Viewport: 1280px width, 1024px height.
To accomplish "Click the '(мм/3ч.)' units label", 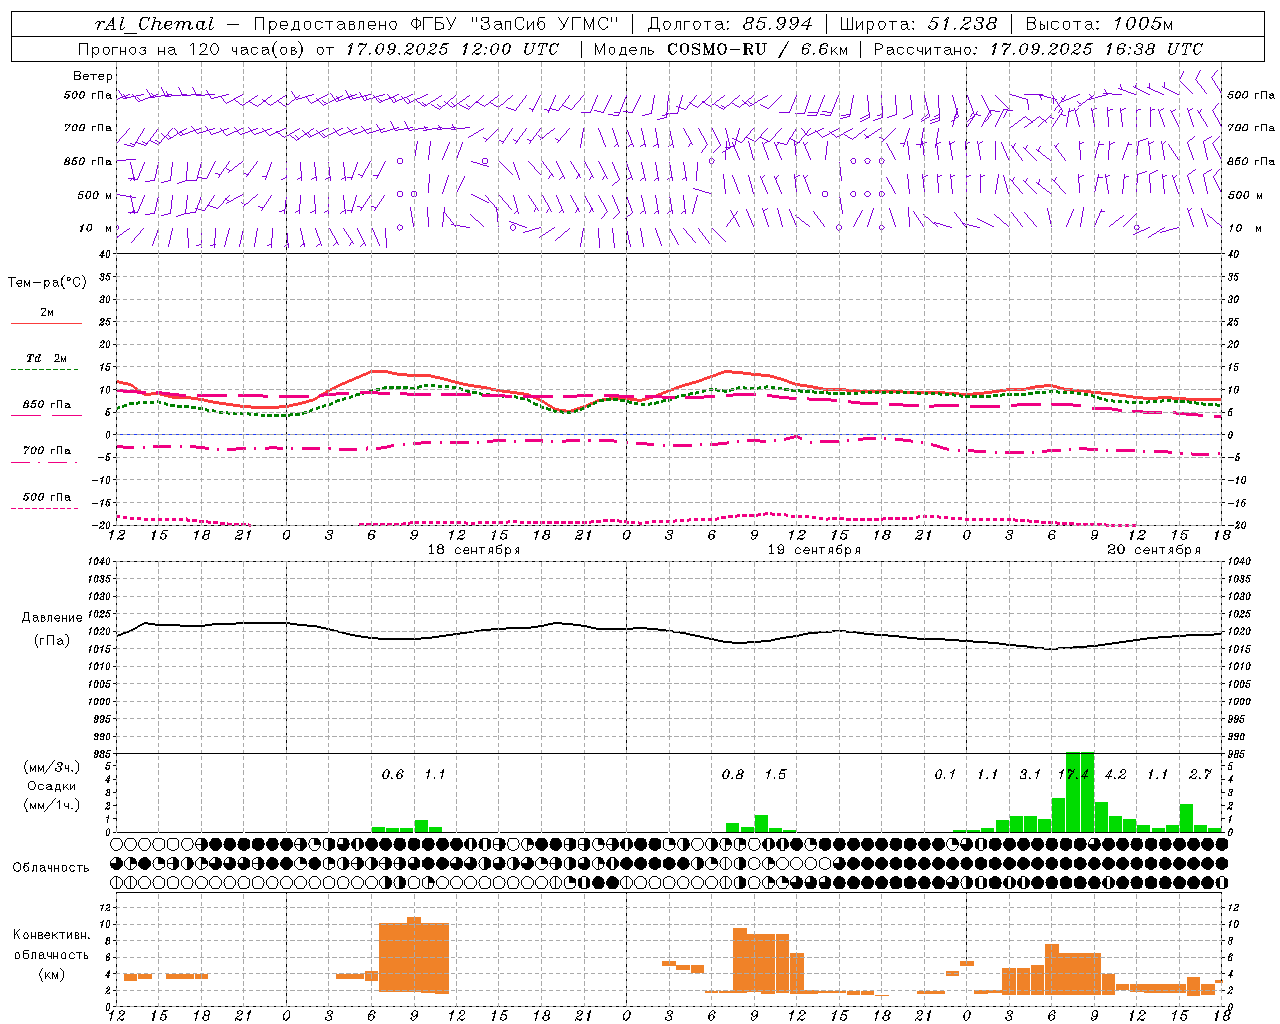I will pyautogui.click(x=52, y=767).
